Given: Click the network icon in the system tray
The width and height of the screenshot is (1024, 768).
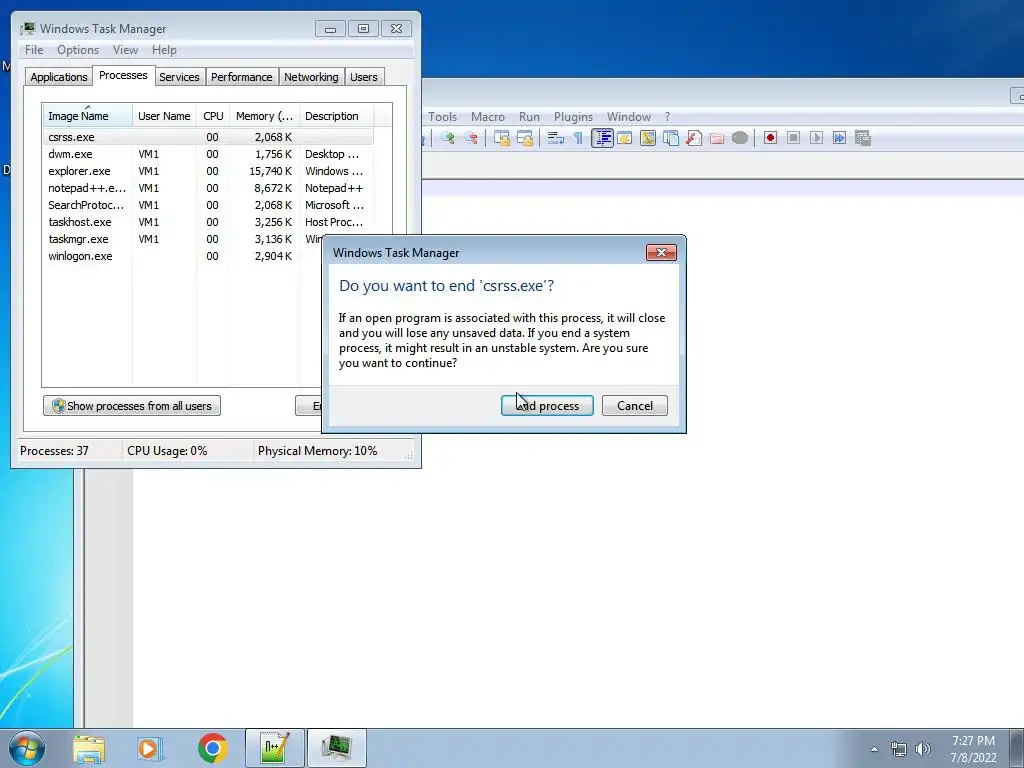Looking at the screenshot, I should pos(899,749).
